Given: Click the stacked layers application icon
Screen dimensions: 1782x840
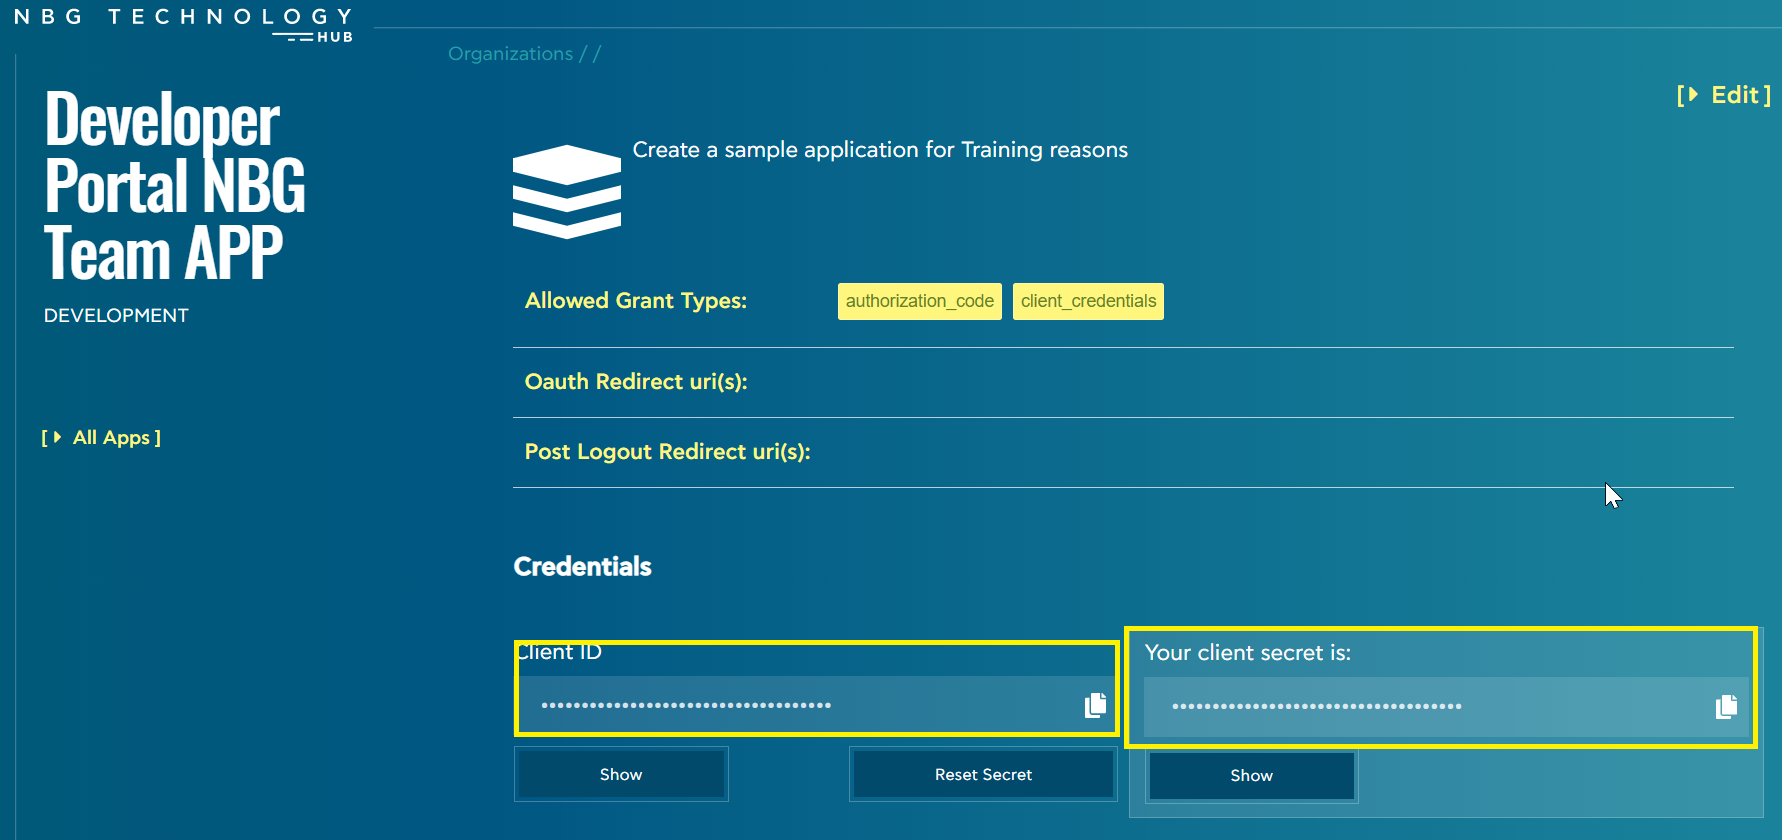Looking at the screenshot, I should (x=566, y=192).
